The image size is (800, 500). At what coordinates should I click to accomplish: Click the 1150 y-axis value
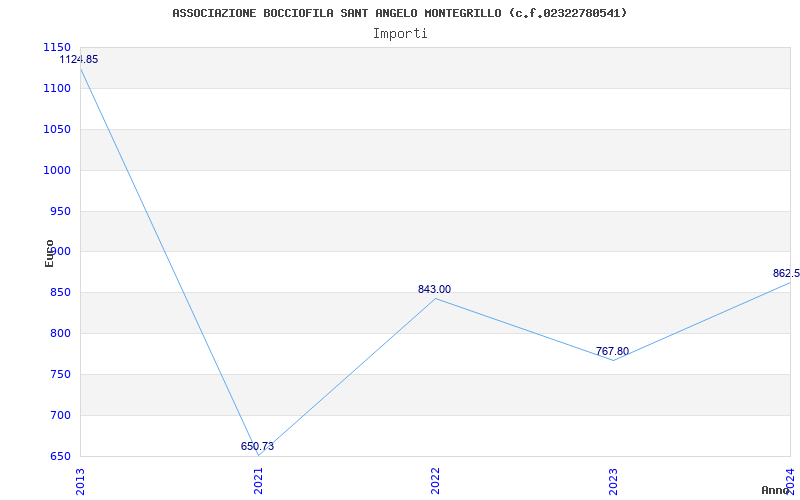point(57,47)
